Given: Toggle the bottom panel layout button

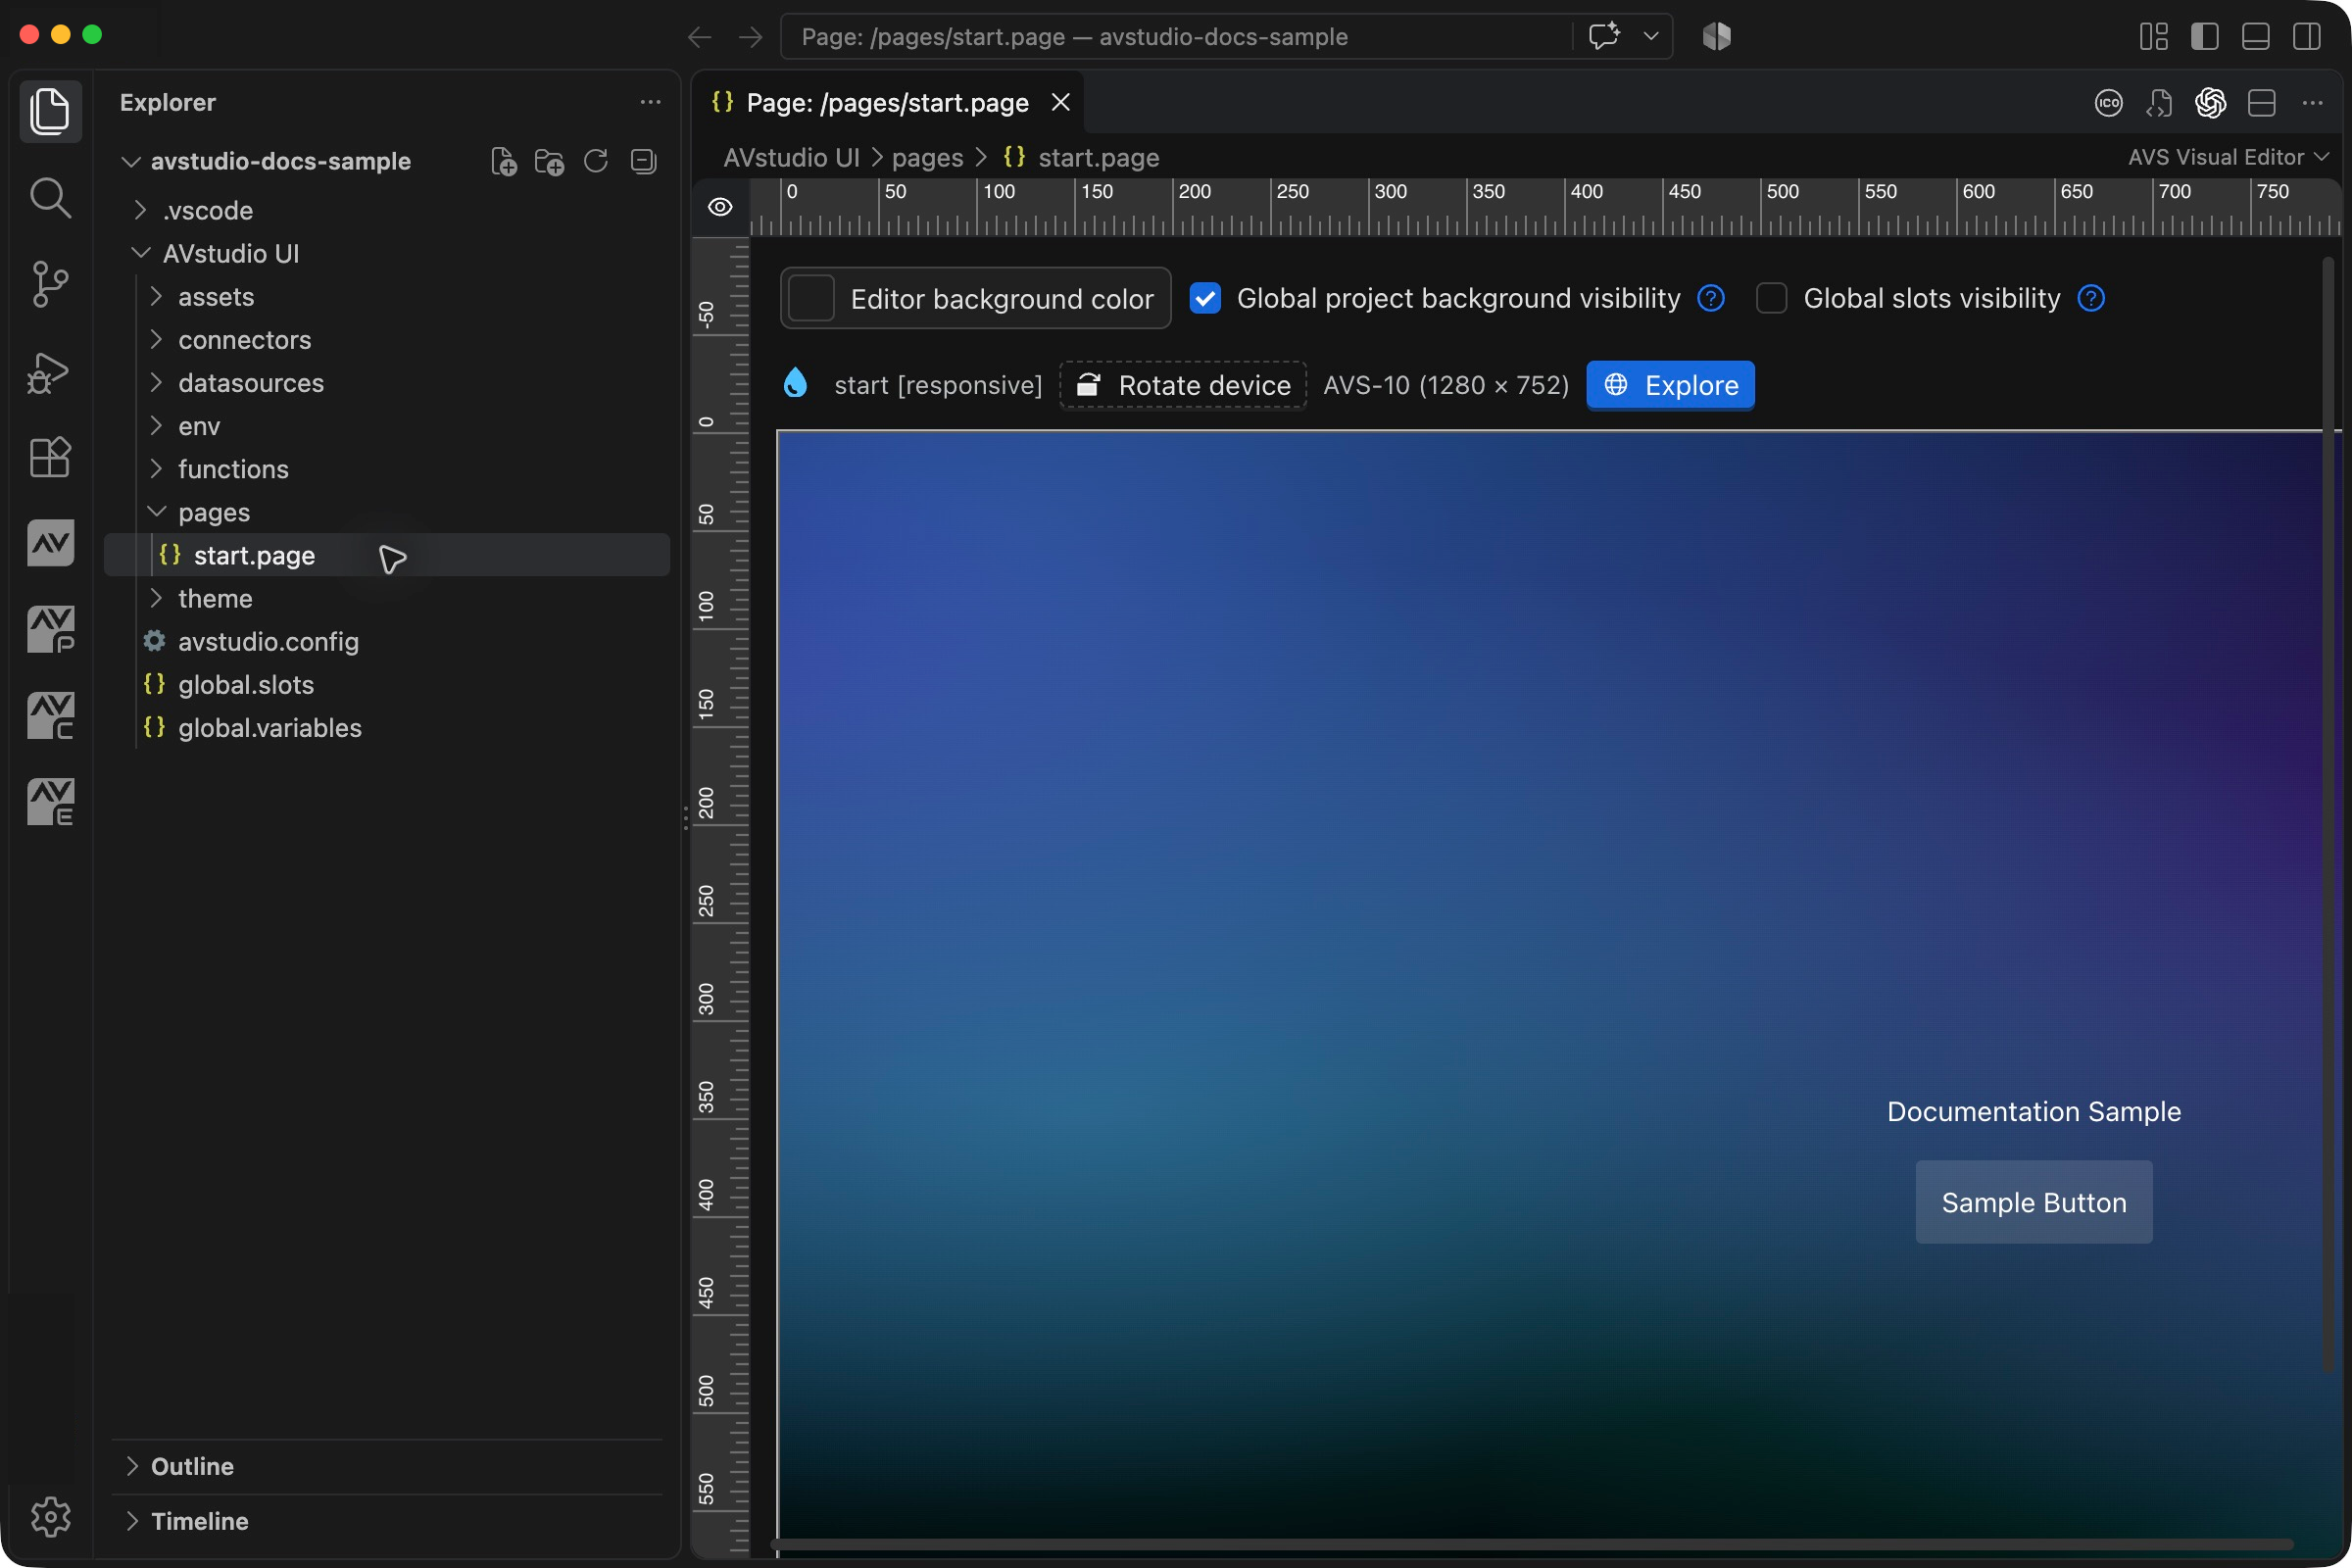Looking at the screenshot, I should 2255,37.
